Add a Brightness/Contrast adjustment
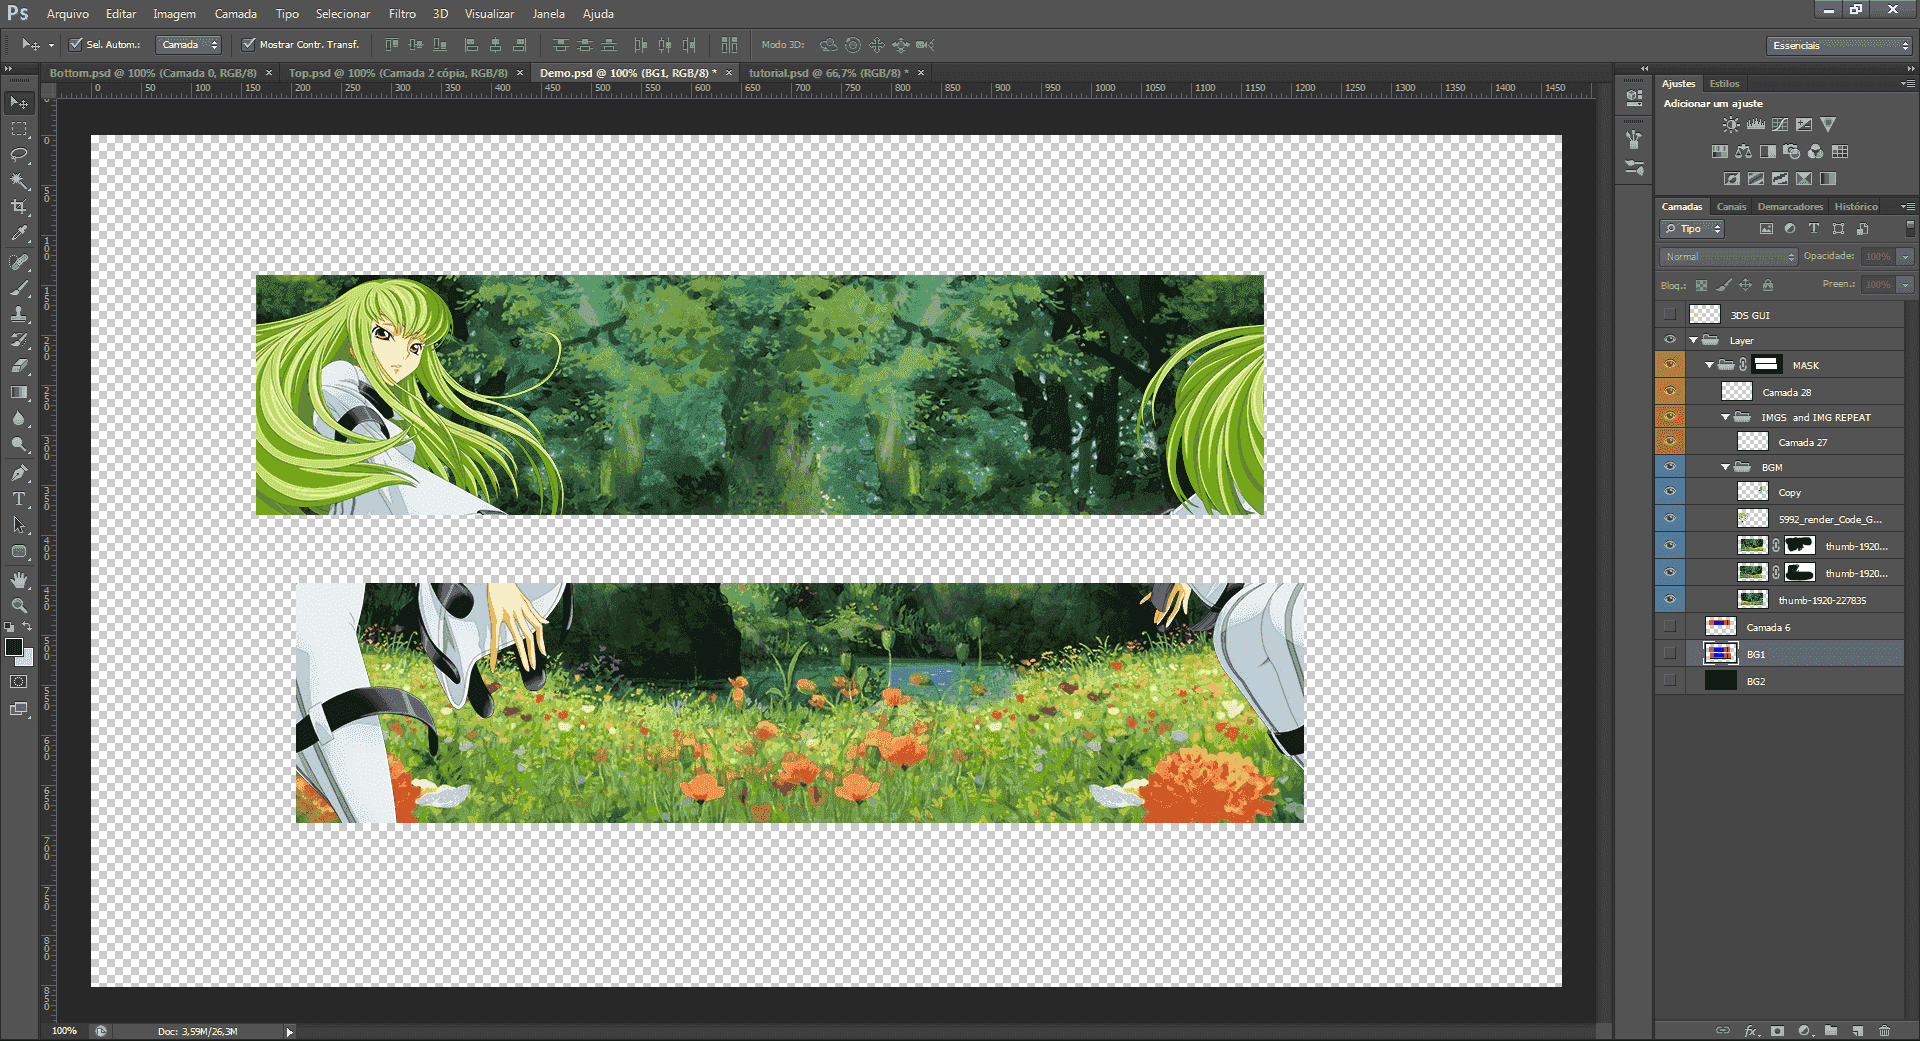1920x1041 pixels. (1731, 125)
